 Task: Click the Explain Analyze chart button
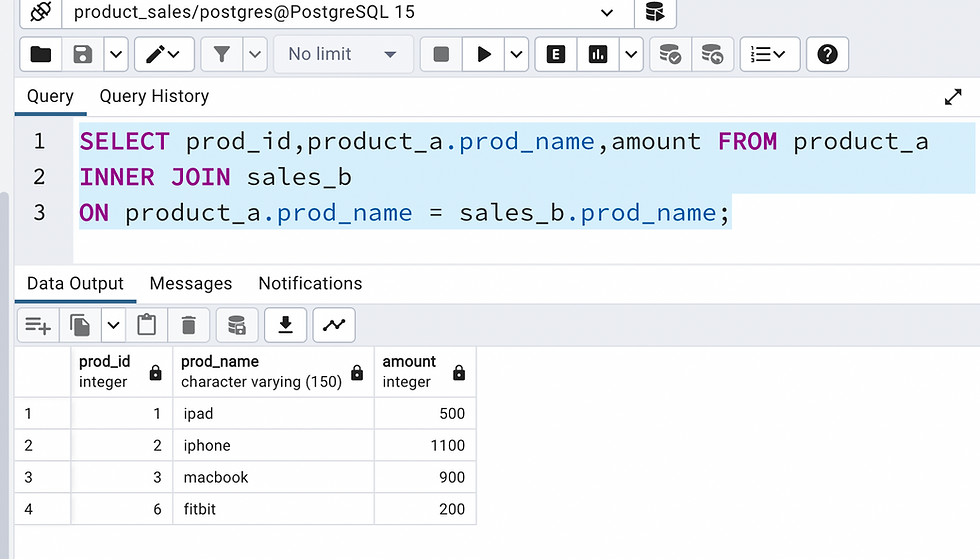[598, 54]
